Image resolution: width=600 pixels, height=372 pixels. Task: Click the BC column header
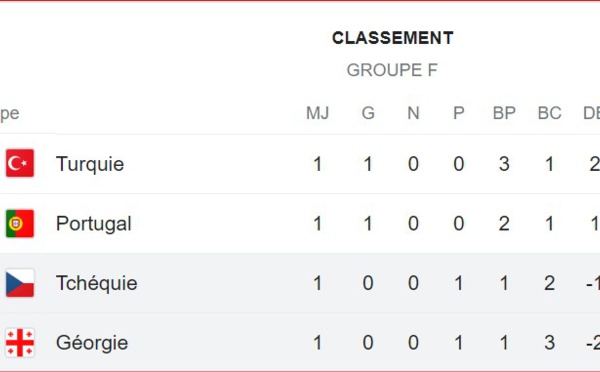click(x=549, y=113)
